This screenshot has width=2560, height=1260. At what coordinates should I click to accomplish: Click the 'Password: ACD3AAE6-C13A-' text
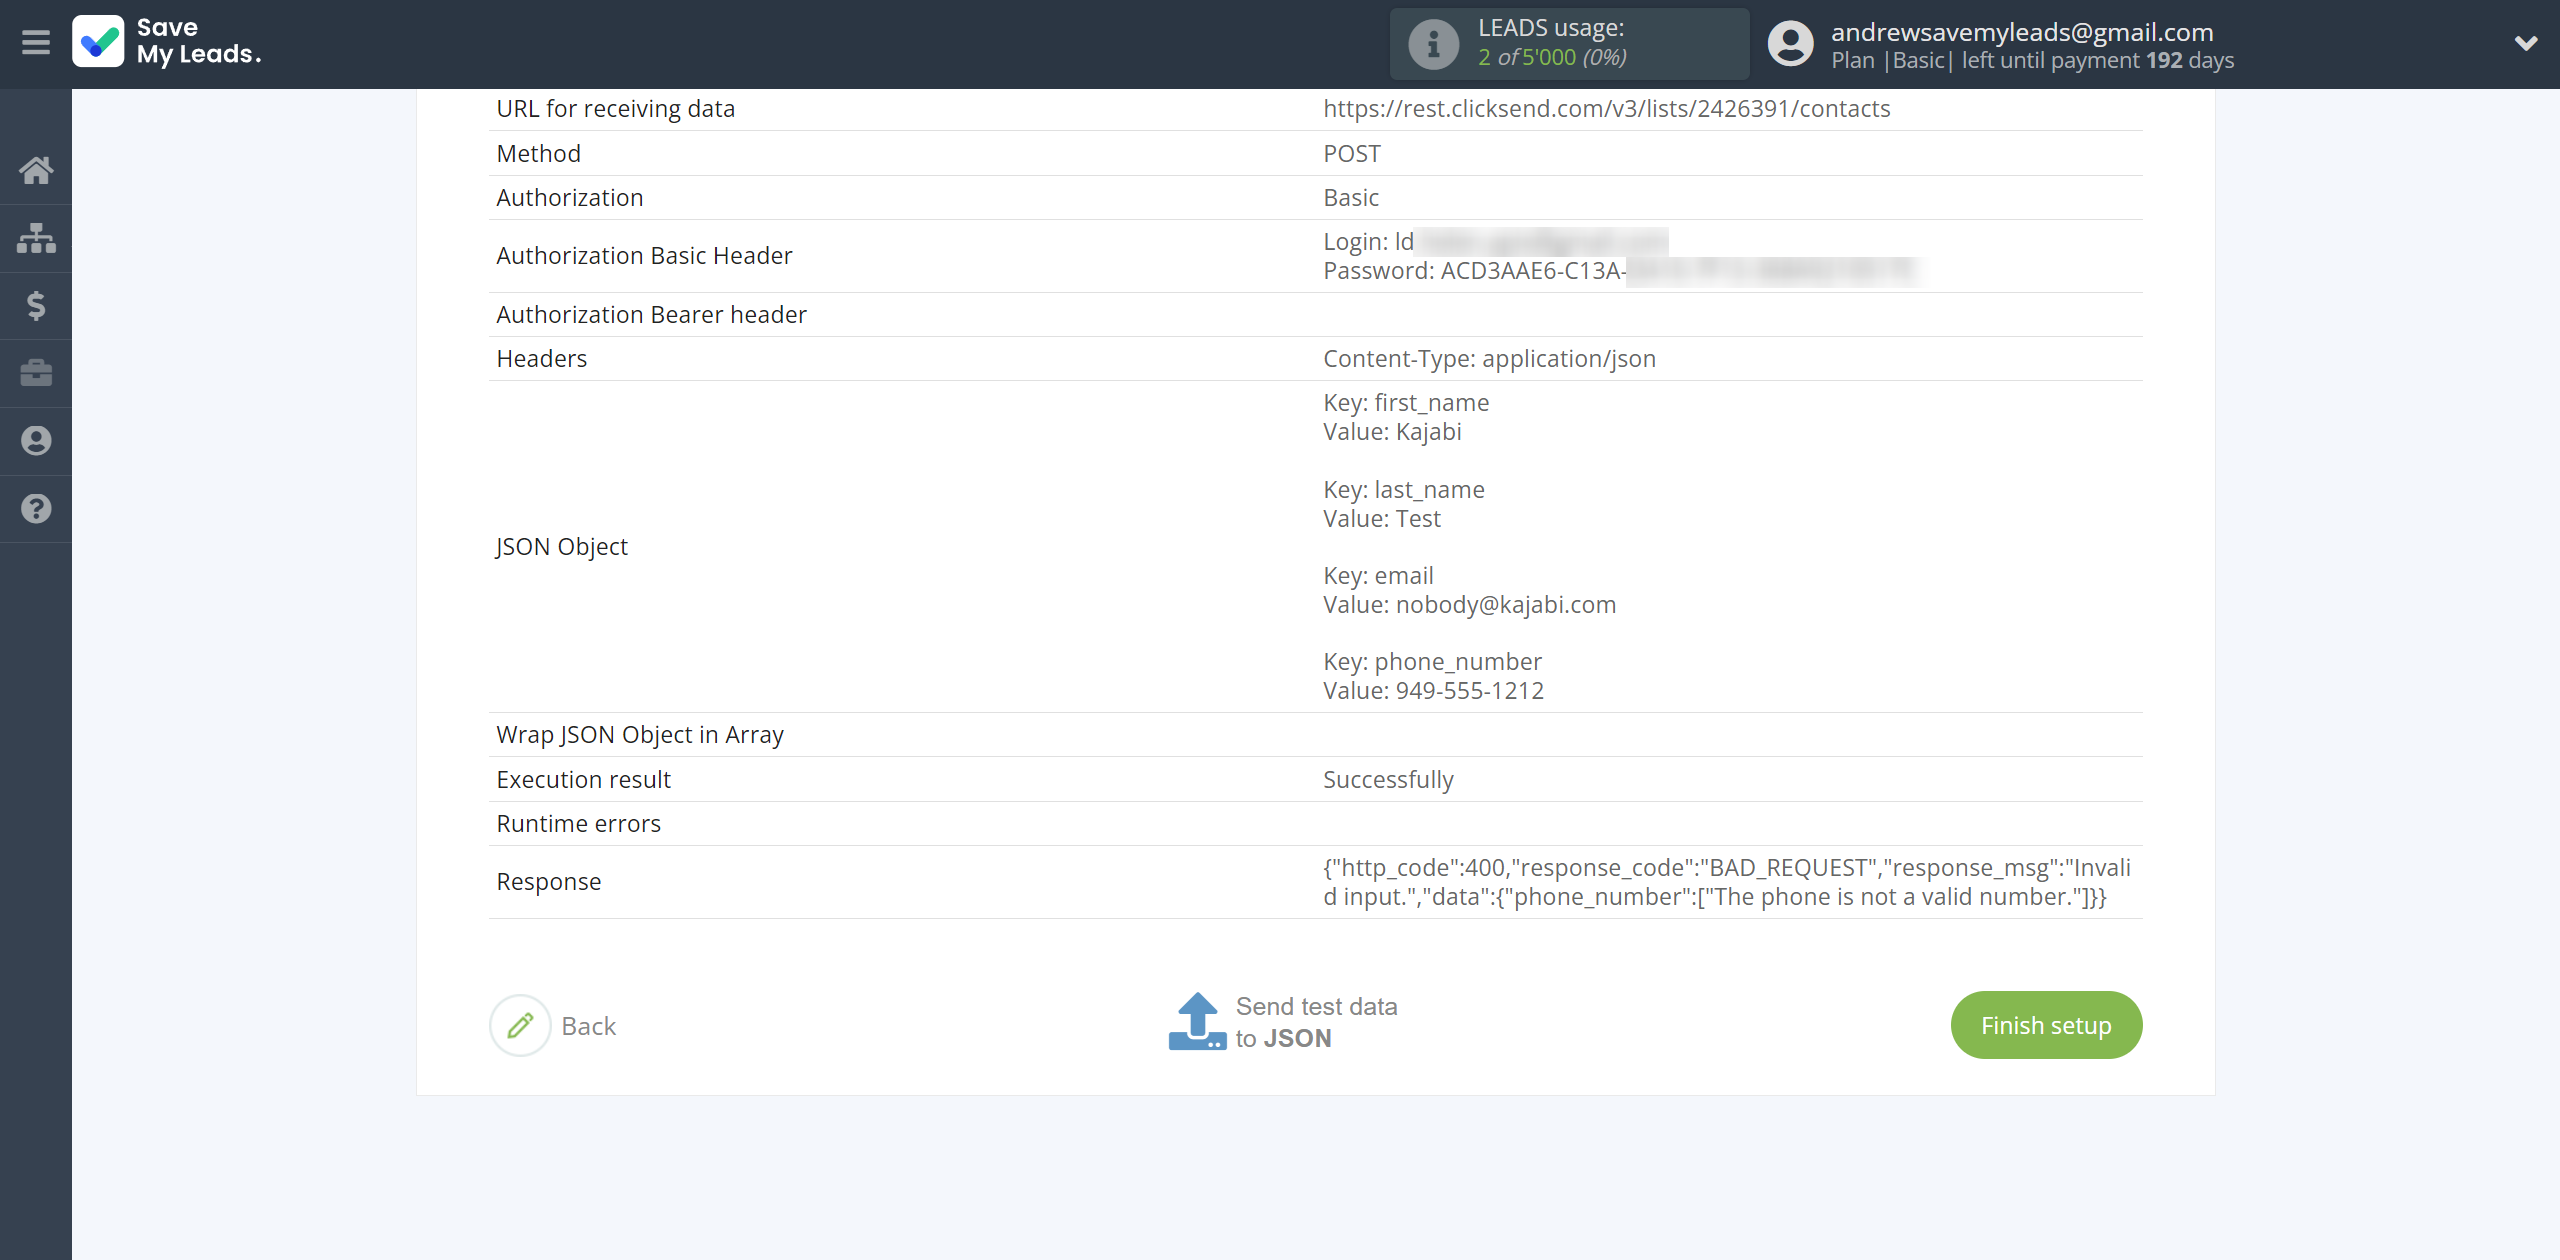point(1474,270)
